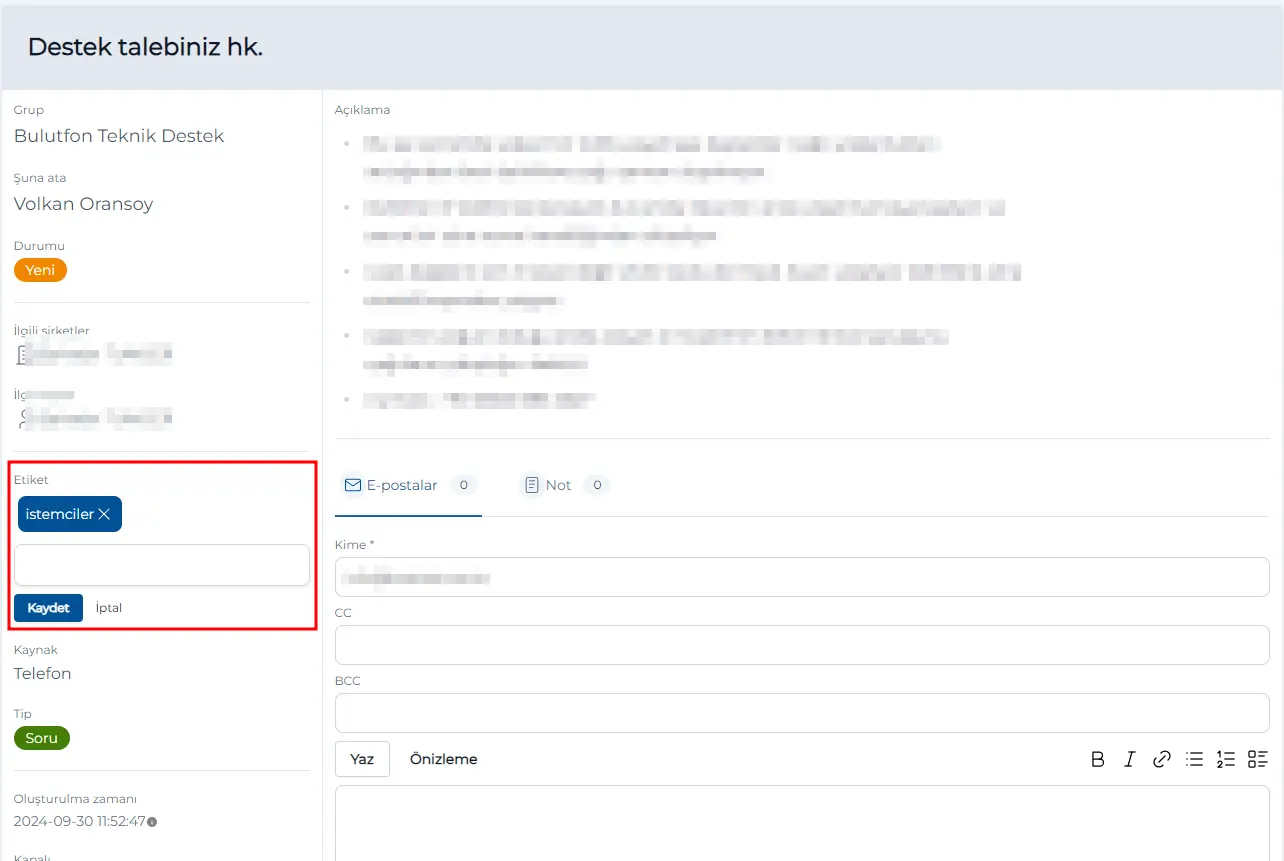Click into the BCC field
Screen dimensions: 1284x861
pos(801,713)
